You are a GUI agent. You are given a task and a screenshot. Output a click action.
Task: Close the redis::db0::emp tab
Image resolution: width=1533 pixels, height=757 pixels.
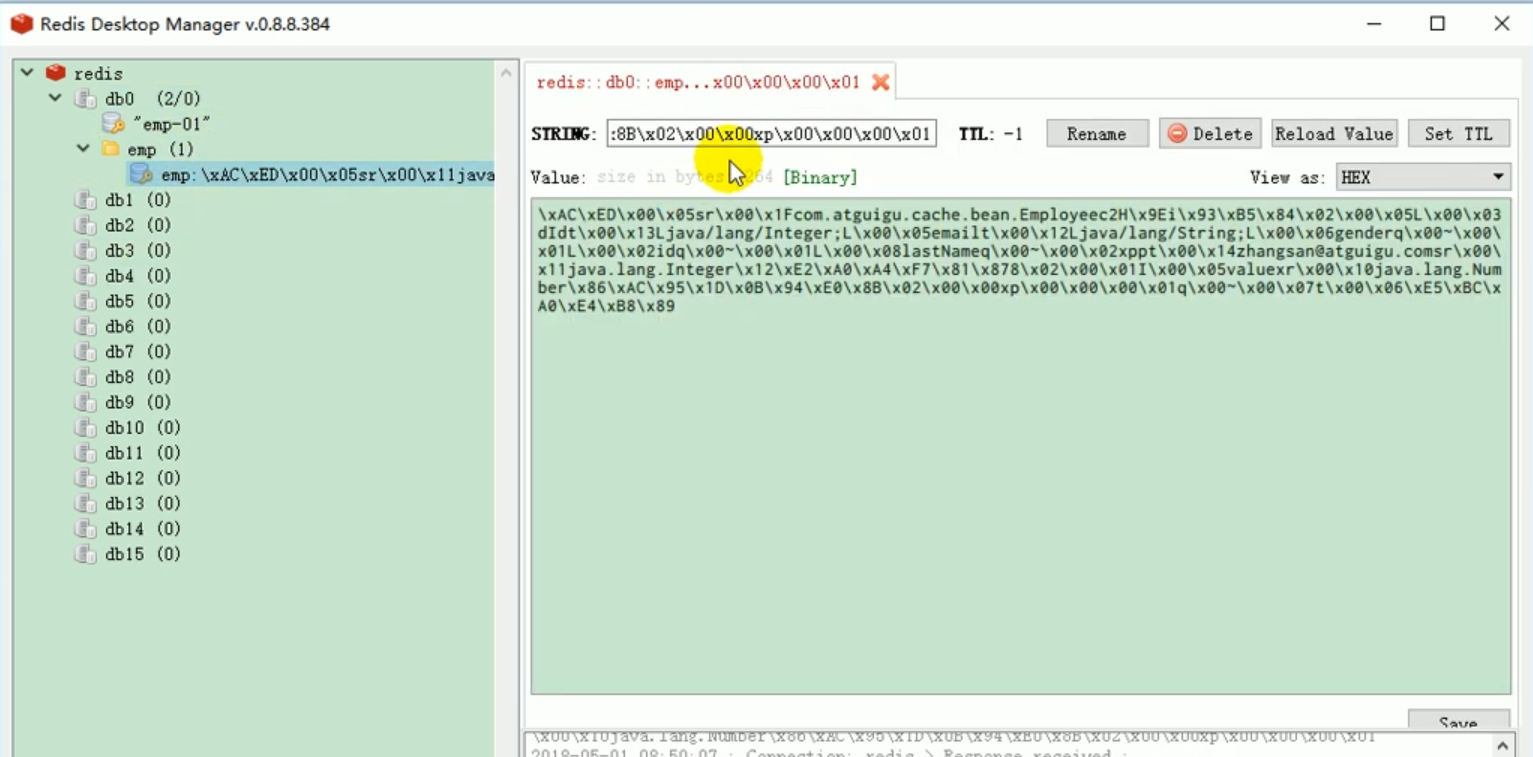click(879, 82)
